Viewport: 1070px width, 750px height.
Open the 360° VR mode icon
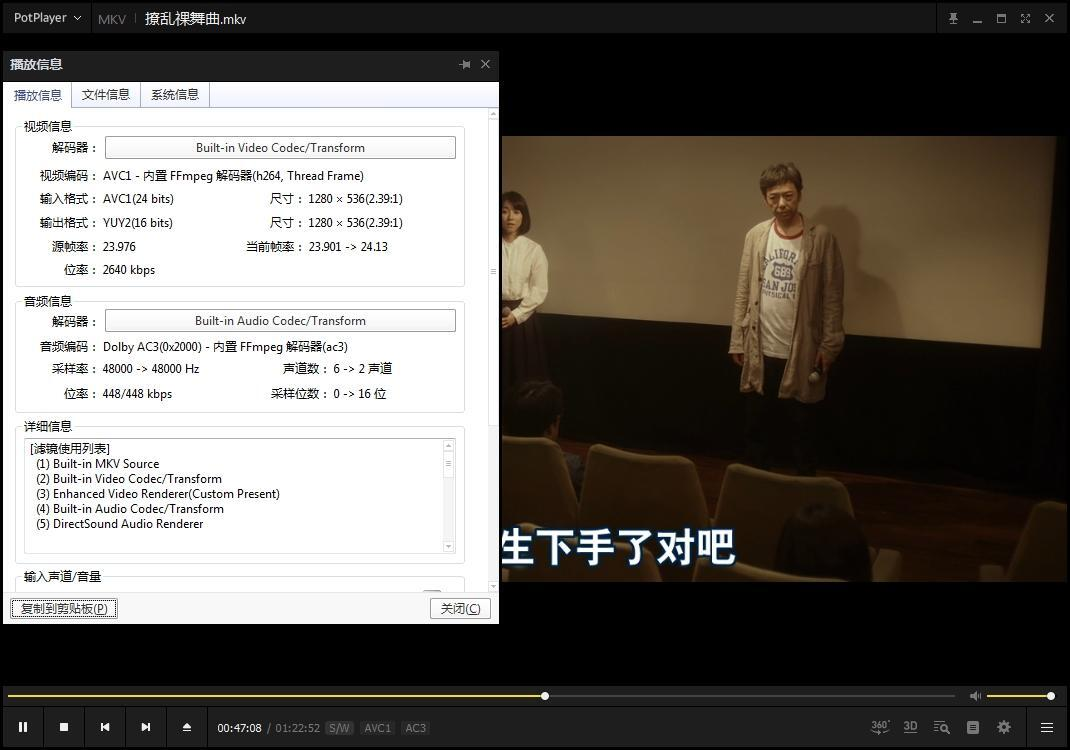click(879, 727)
